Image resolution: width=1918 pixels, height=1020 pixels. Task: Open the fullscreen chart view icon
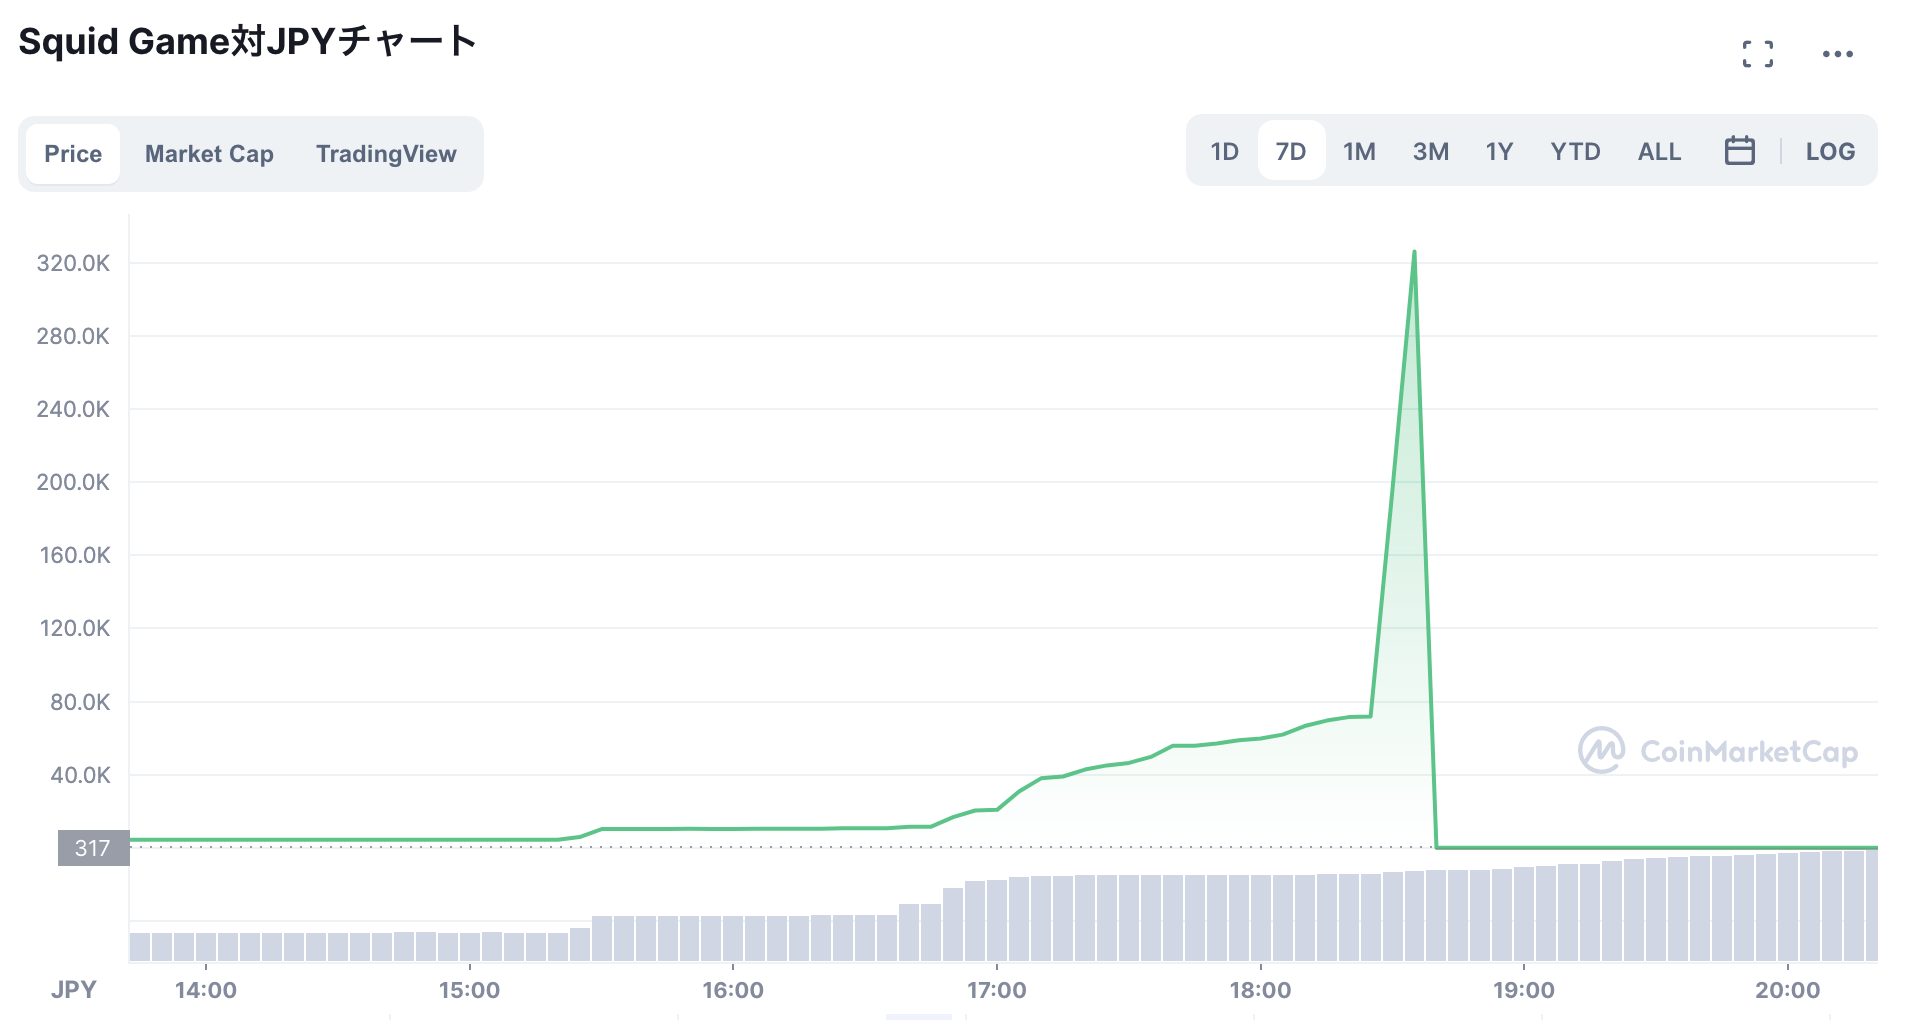point(1757,54)
